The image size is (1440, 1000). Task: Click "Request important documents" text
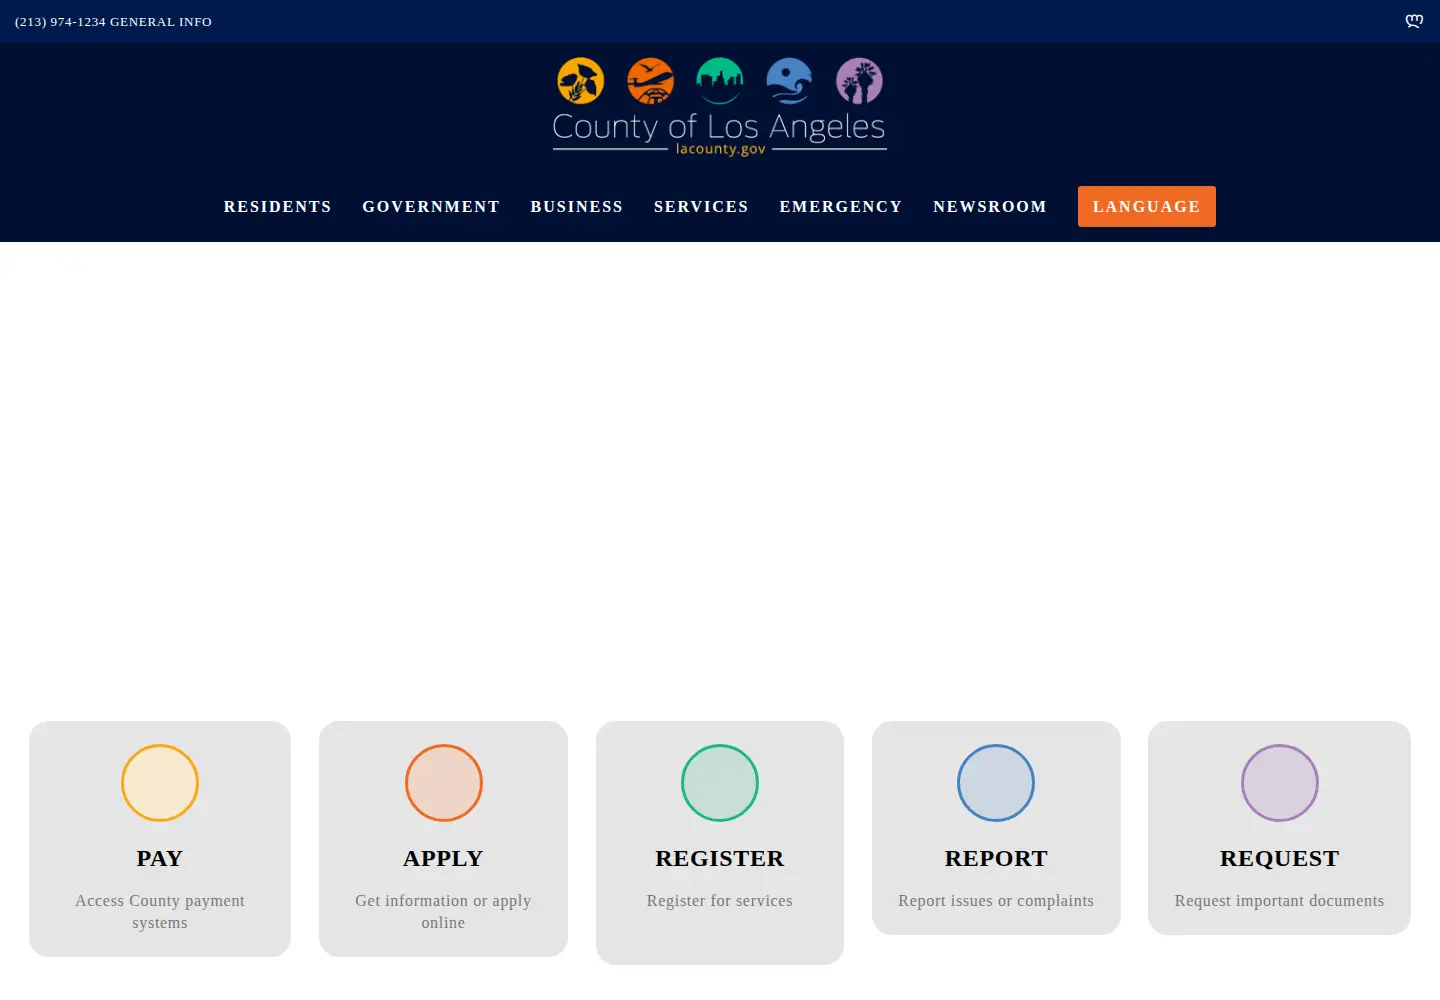[1280, 901]
